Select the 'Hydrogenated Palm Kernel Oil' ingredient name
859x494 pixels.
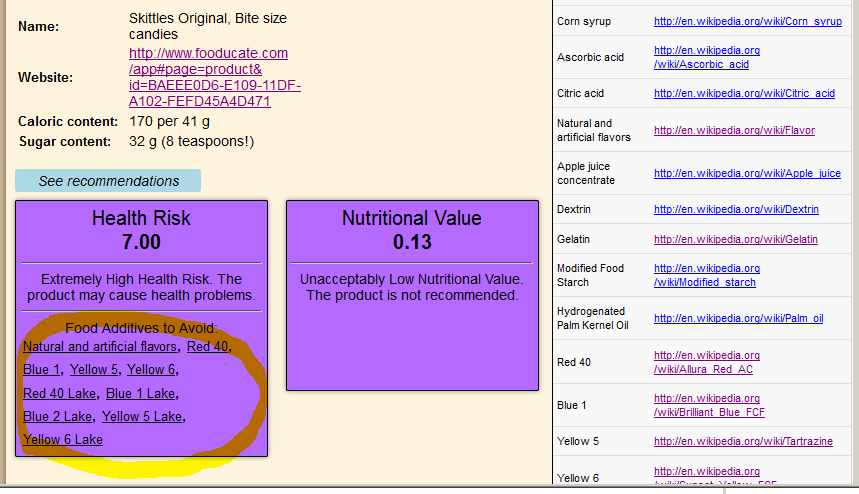[593, 318]
